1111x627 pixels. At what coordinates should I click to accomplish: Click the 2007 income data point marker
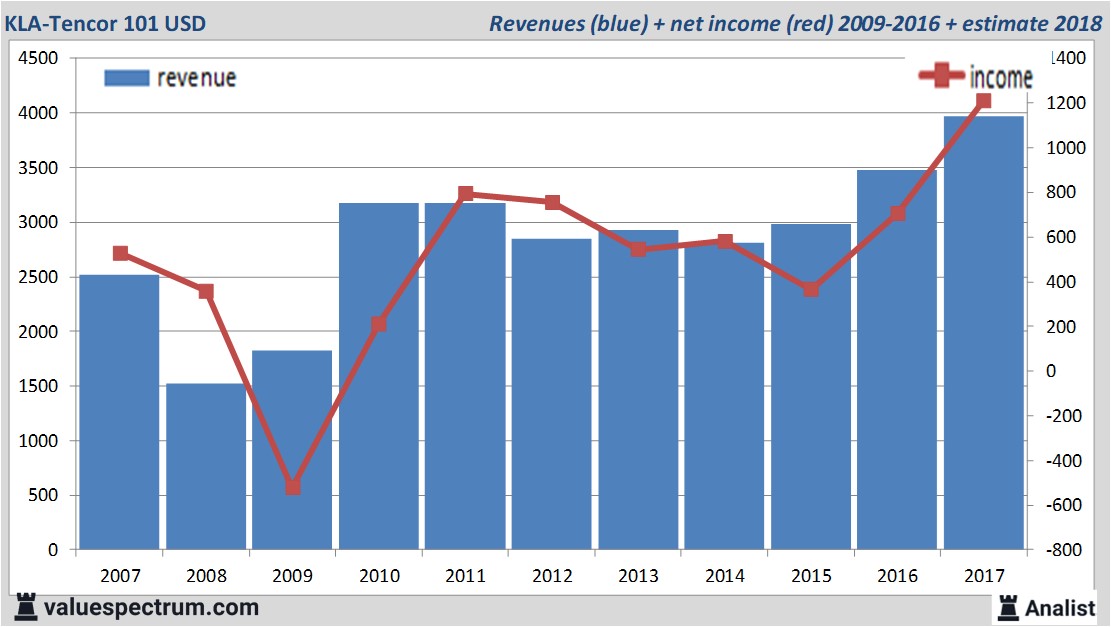click(x=120, y=253)
